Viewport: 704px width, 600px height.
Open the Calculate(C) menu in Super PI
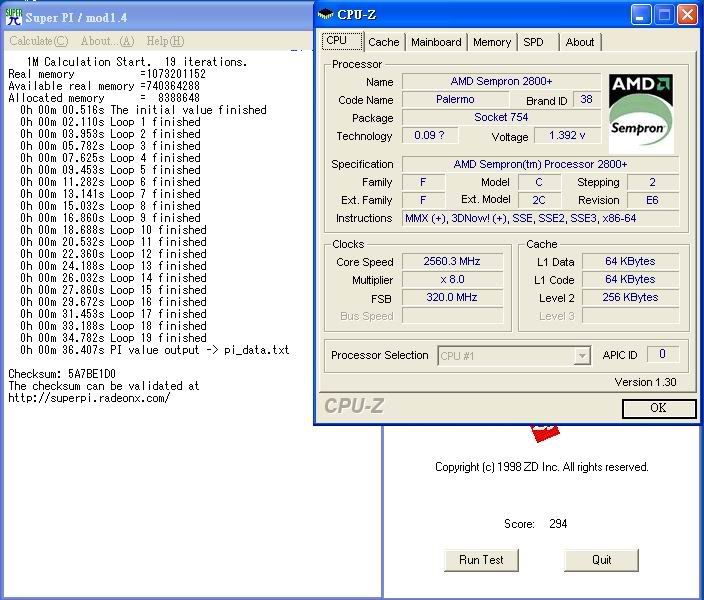tap(39, 41)
